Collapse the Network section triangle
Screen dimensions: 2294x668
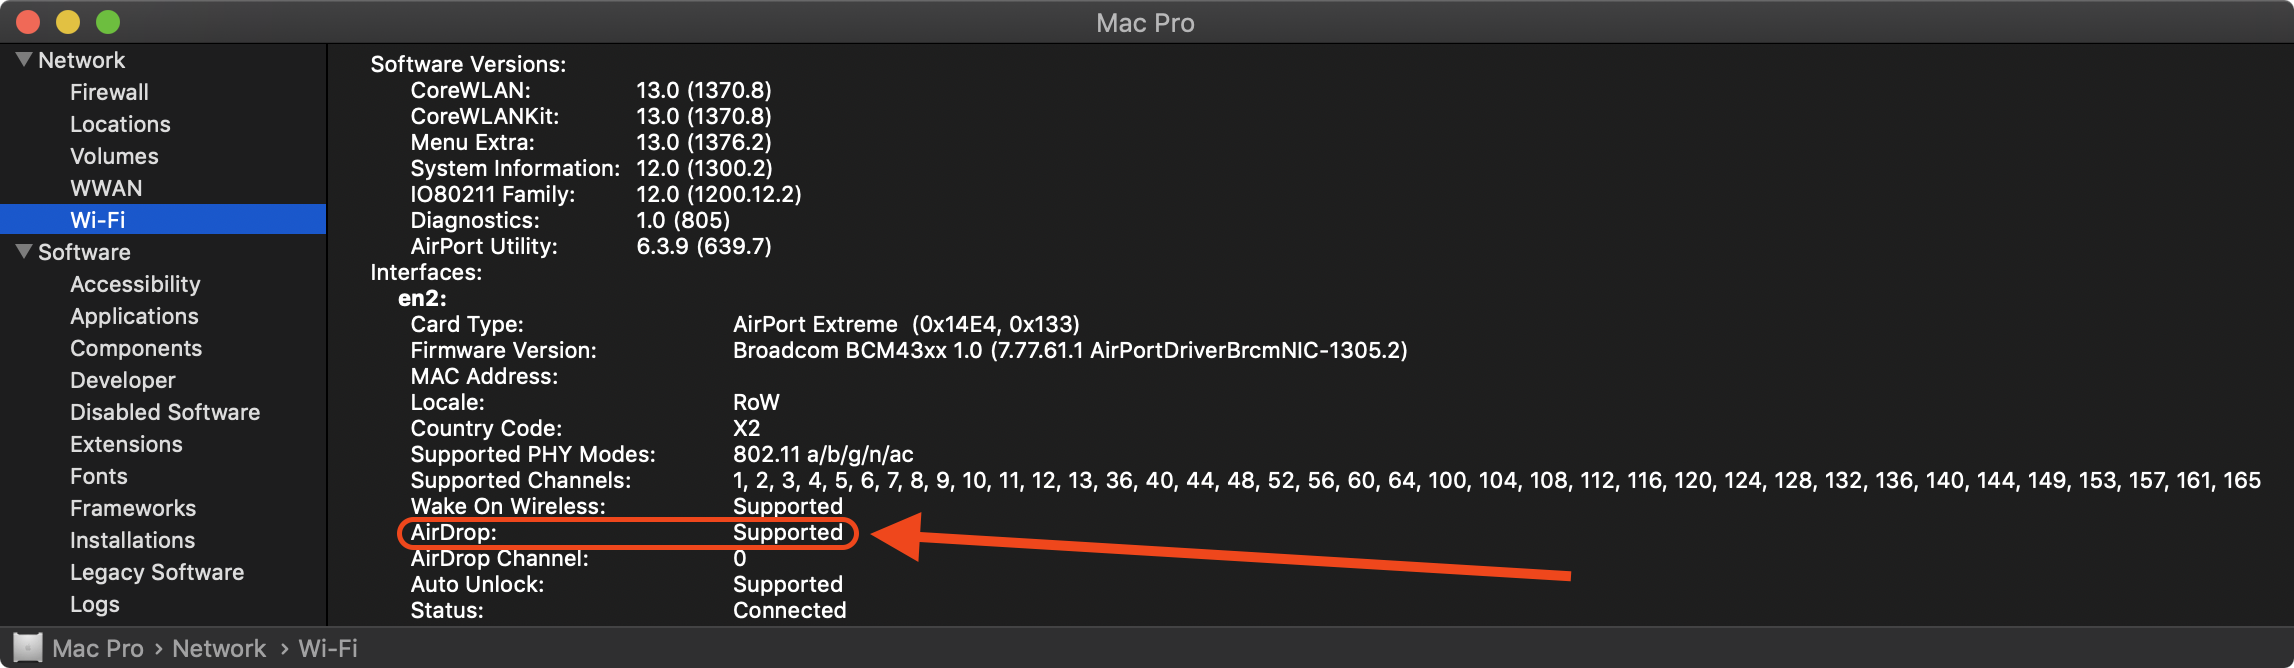tap(24, 60)
